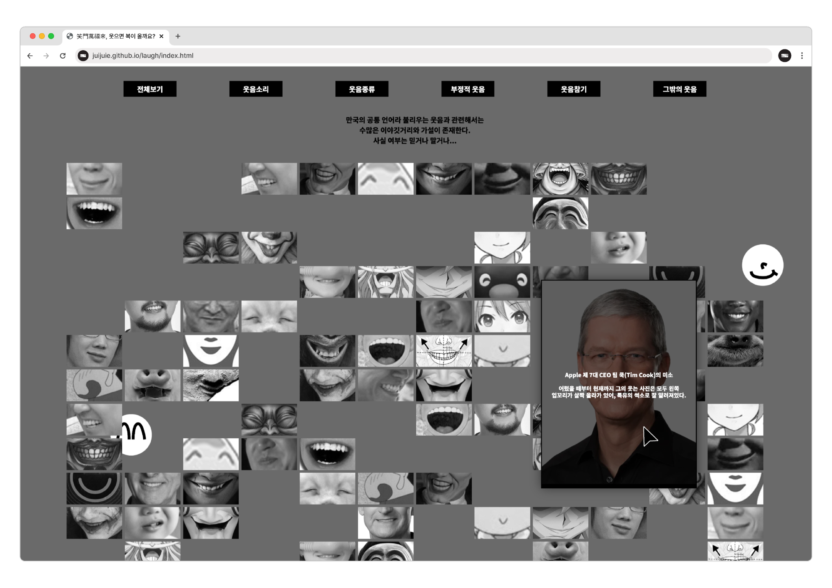The width and height of the screenshot is (832, 588).
Task: Select the cartoon penguin face thumbnail
Action: (x=502, y=282)
